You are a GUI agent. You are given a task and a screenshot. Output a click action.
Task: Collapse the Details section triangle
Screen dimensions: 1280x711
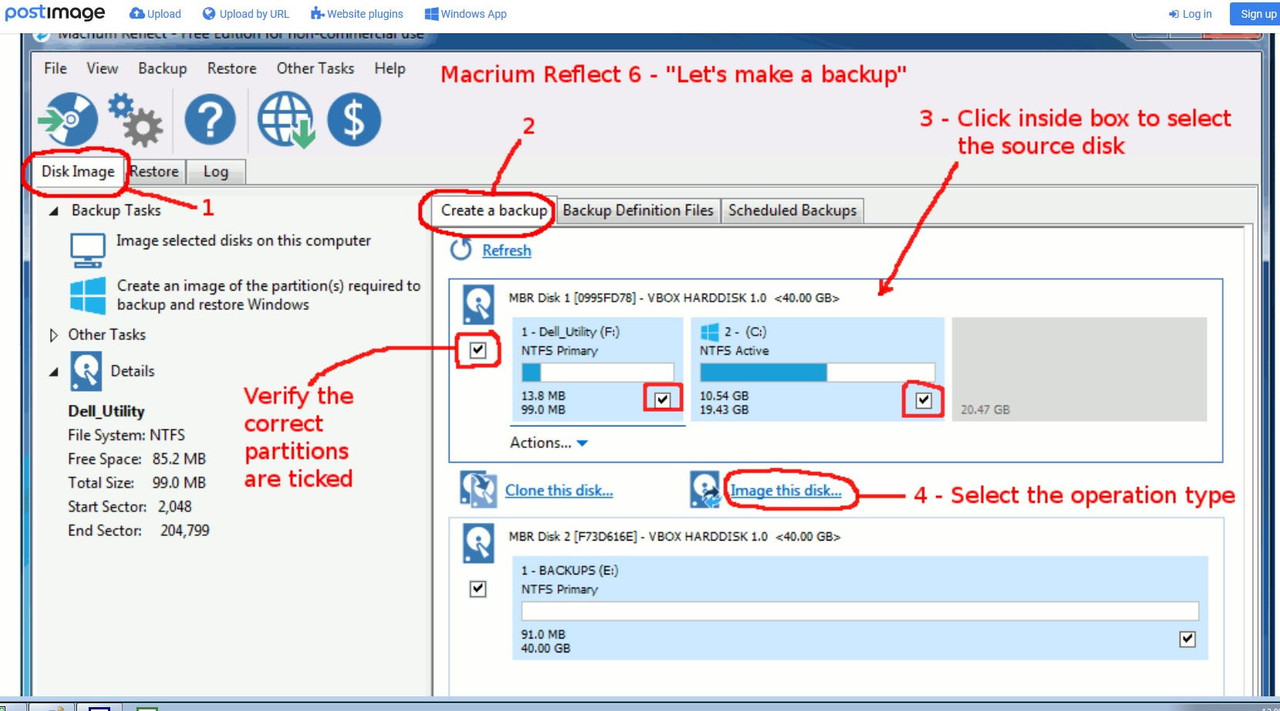click(53, 372)
